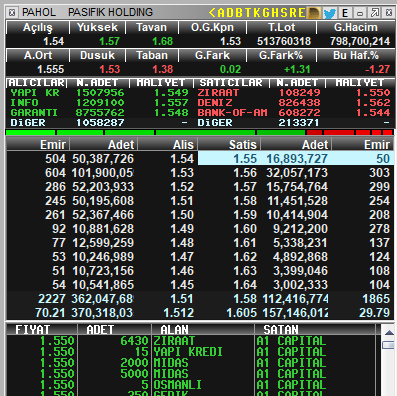Screen dimensions: 397x396
Task: Click the trades list scrollbar thumb
Action: point(389,345)
